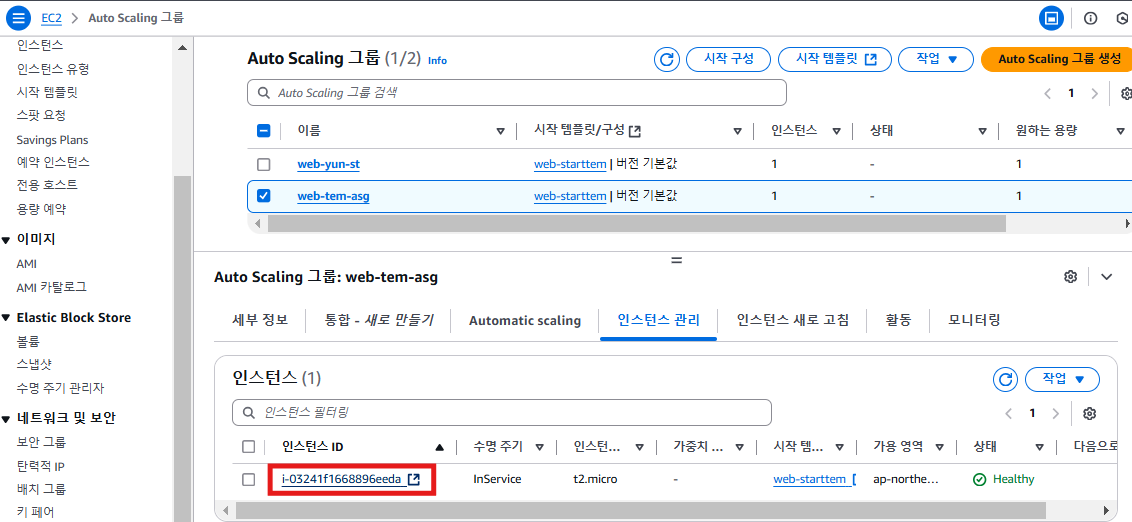Viewport: 1132px width, 522px height.
Task: Click the search magnifier in the Auto Scaling group search
Action: [264, 93]
